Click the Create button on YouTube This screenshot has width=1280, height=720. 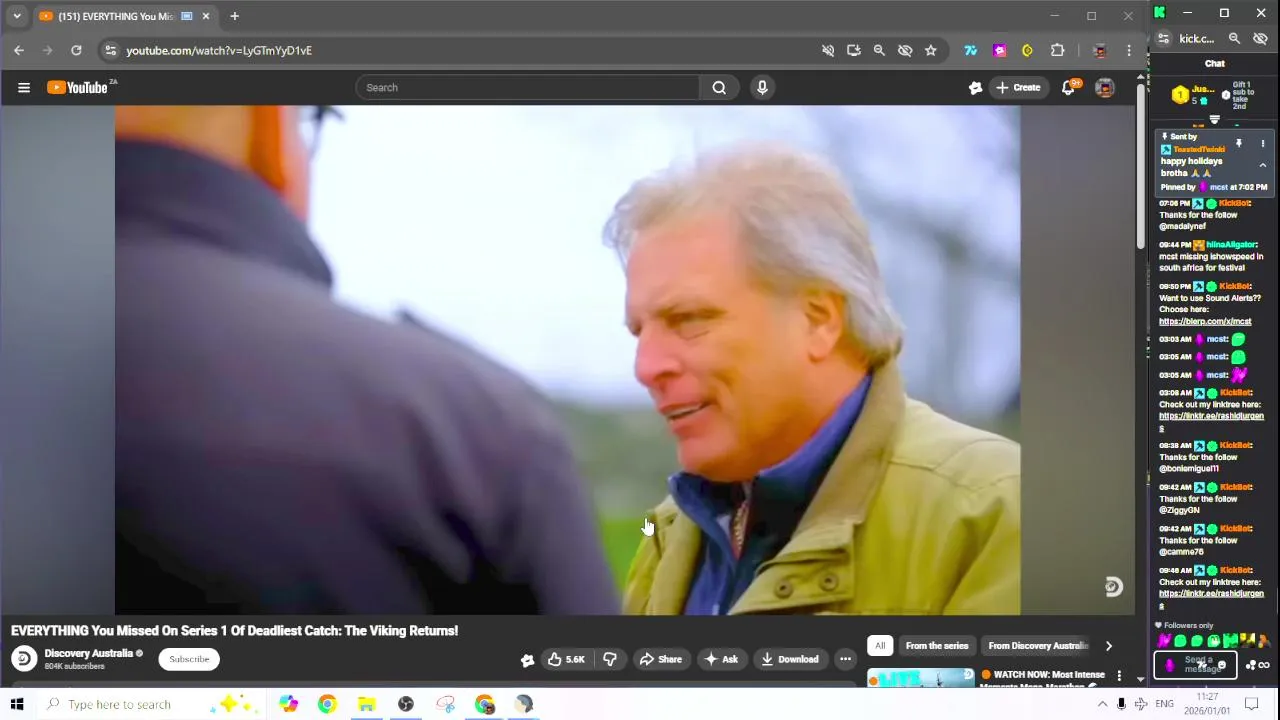click(1018, 88)
